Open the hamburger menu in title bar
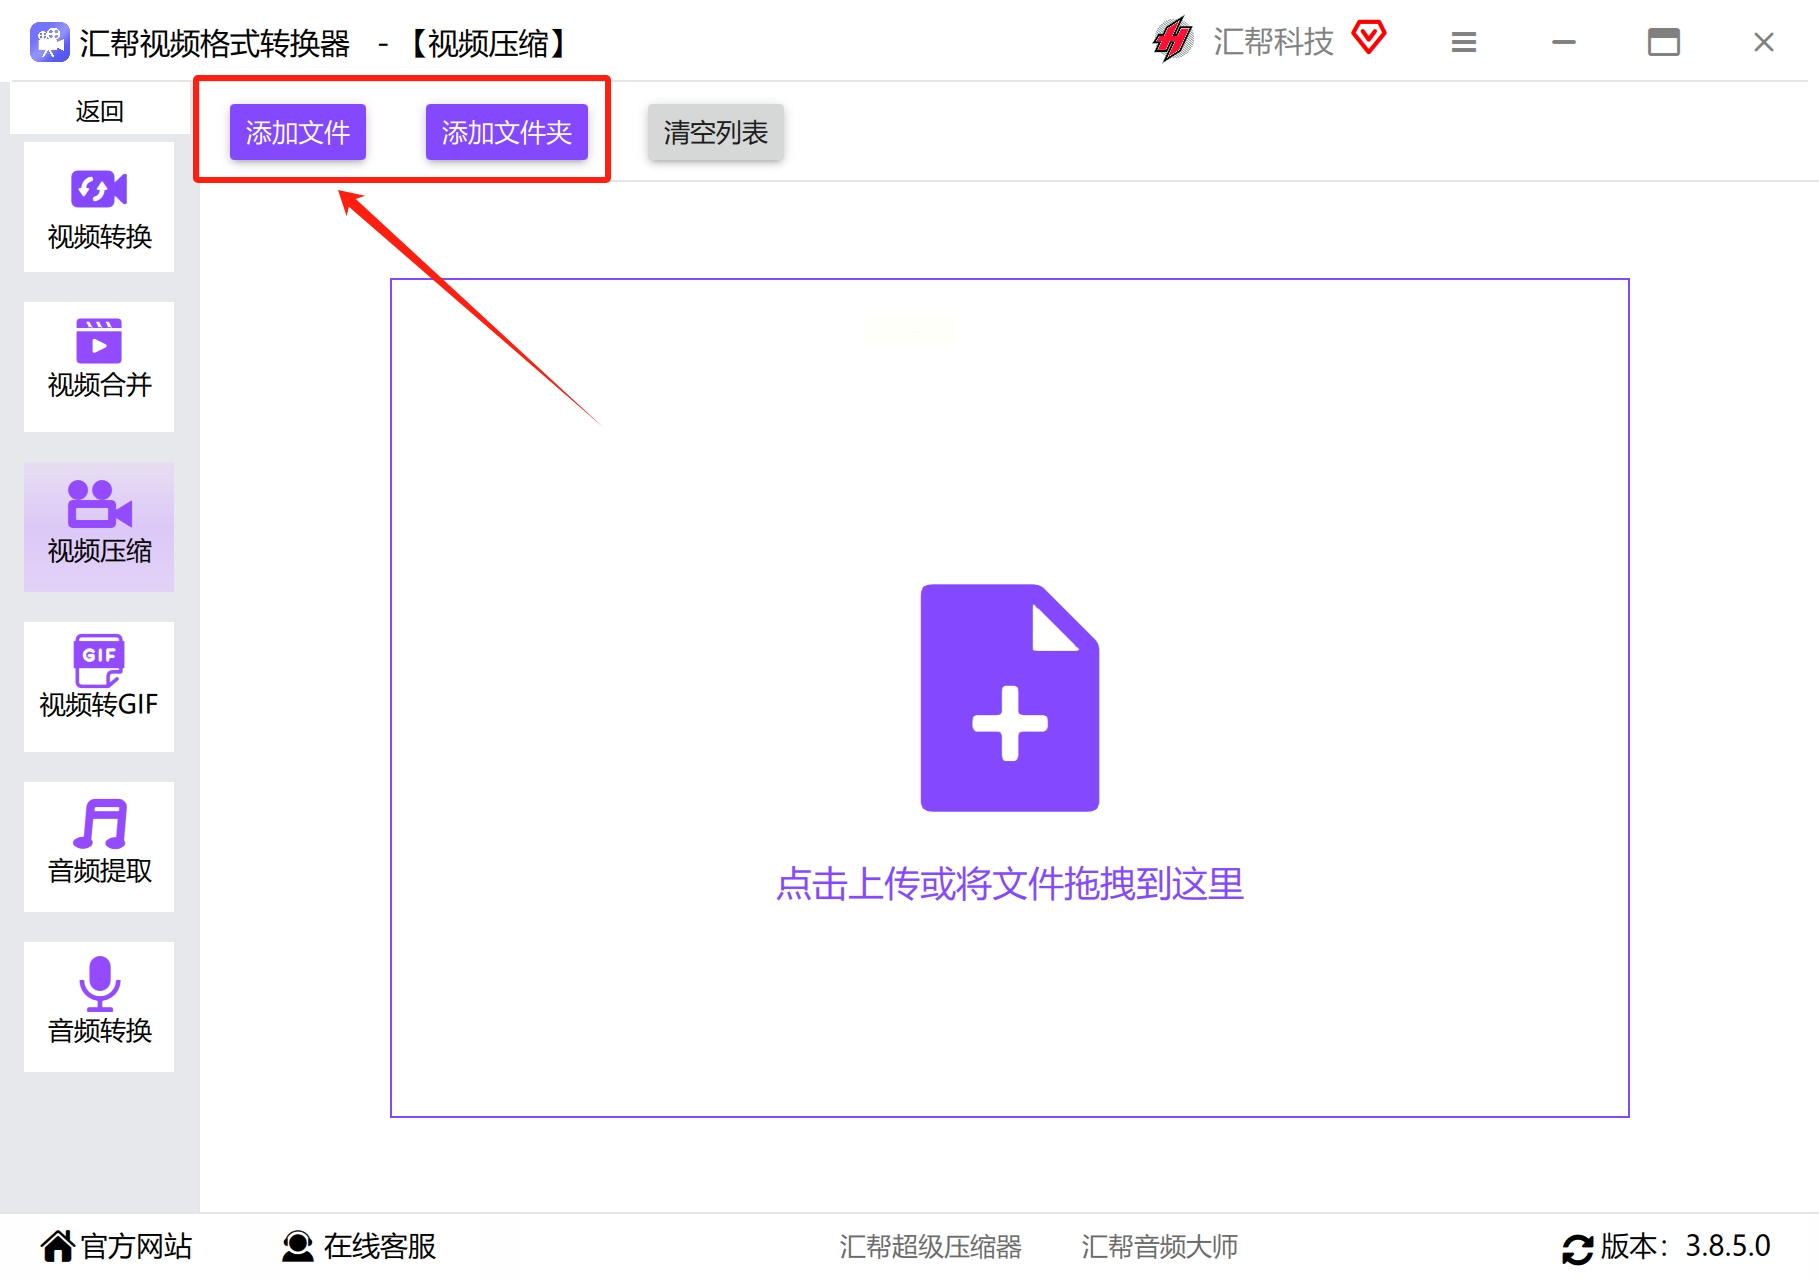Viewport: 1819px width, 1279px height. coord(1464,42)
